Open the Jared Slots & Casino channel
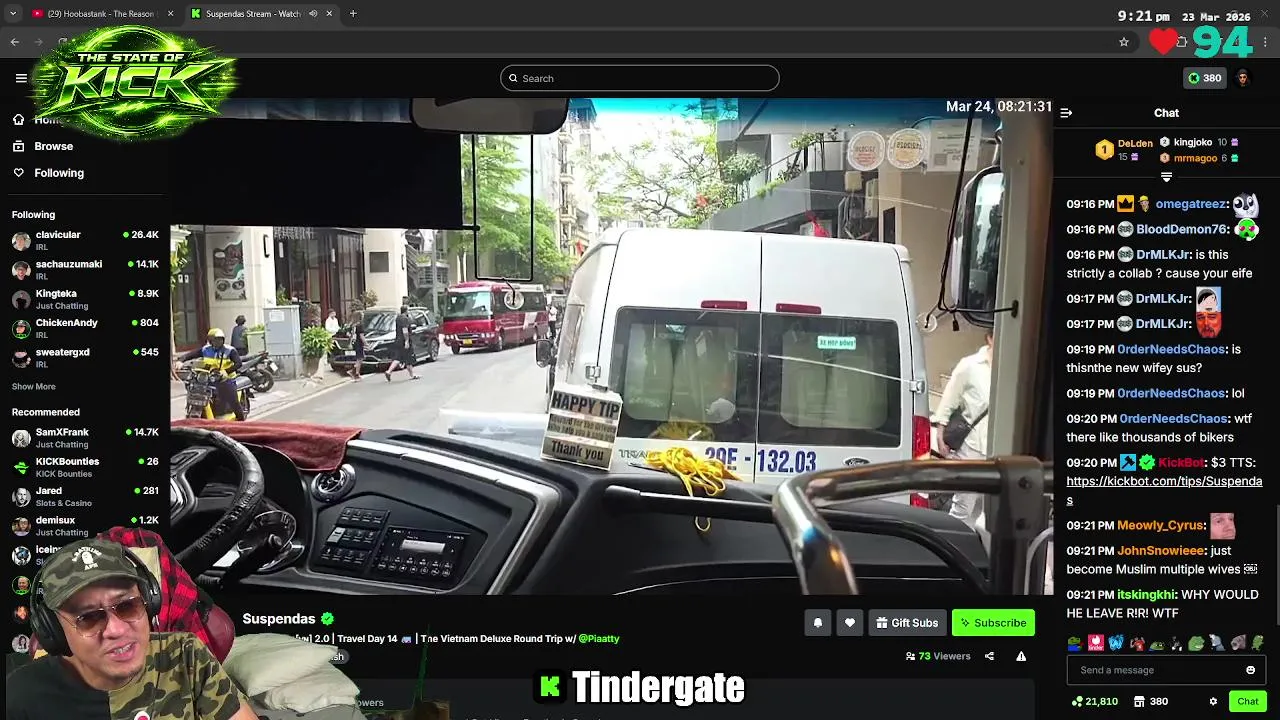This screenshot has width=1280, height=720. point(85,496)
